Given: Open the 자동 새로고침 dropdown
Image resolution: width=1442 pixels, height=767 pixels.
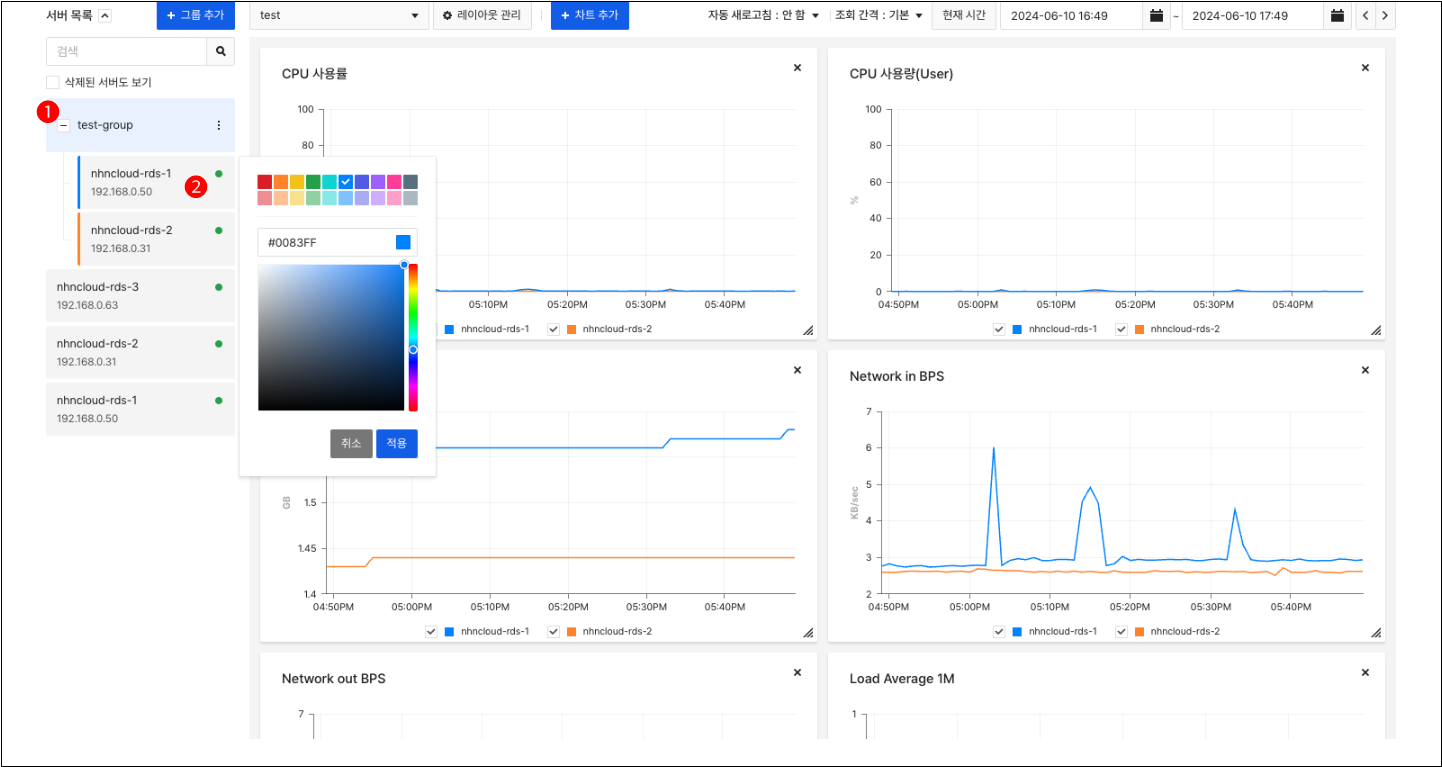Looking at the screenshot, I should click(x=764, y=16).
